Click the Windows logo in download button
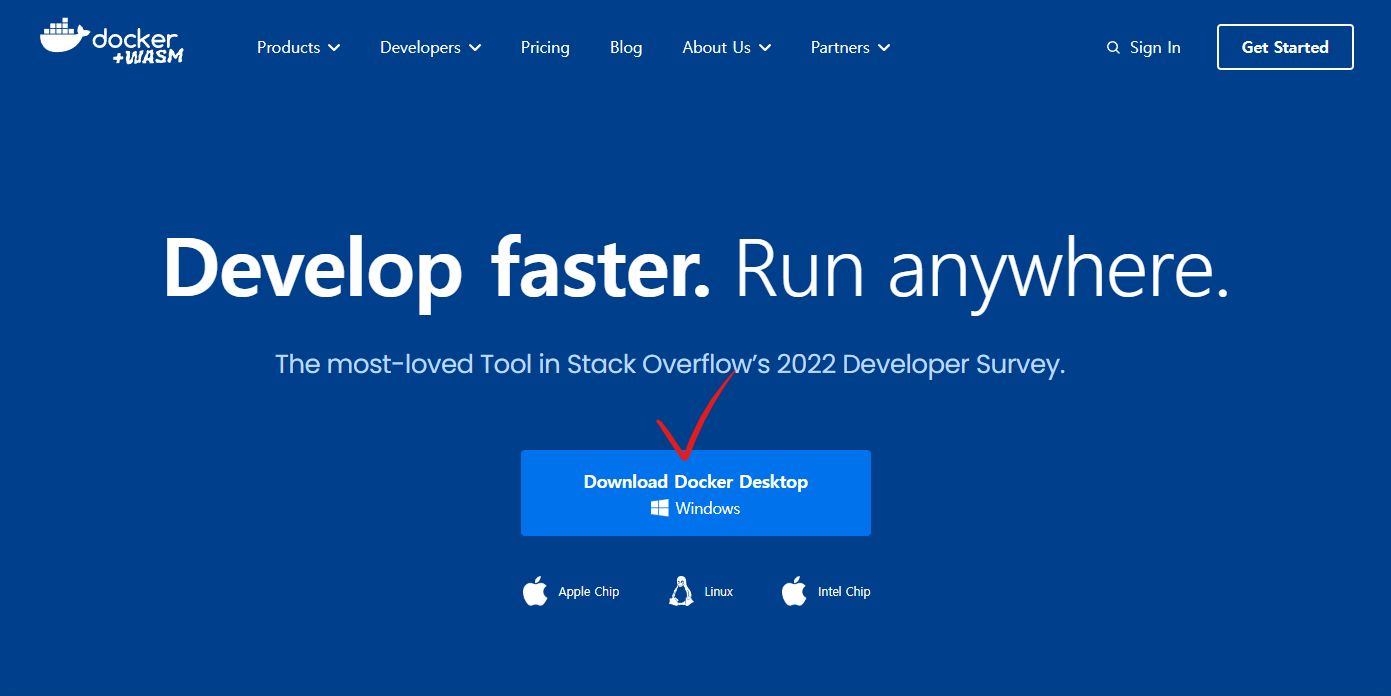Image resolution: width=1391 pixels, height=696 pixels. [x=660, y=508]
